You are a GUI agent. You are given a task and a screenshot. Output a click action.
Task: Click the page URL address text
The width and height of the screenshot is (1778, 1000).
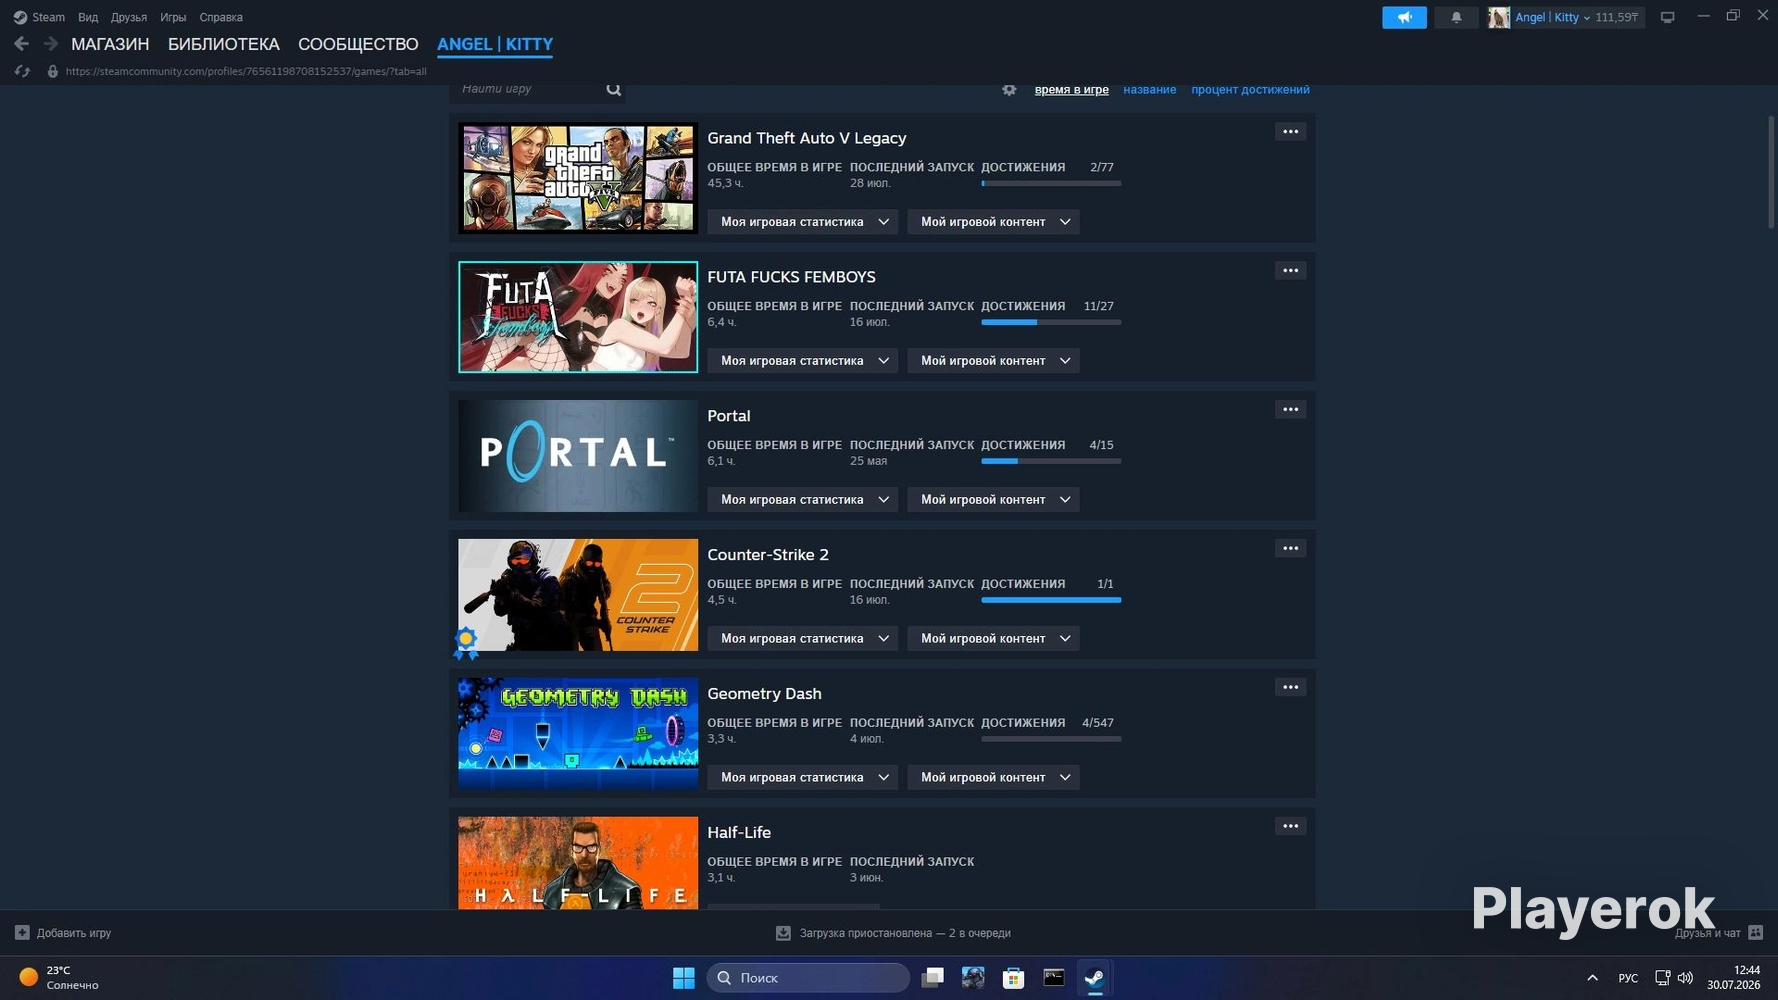tap(246, 71)
